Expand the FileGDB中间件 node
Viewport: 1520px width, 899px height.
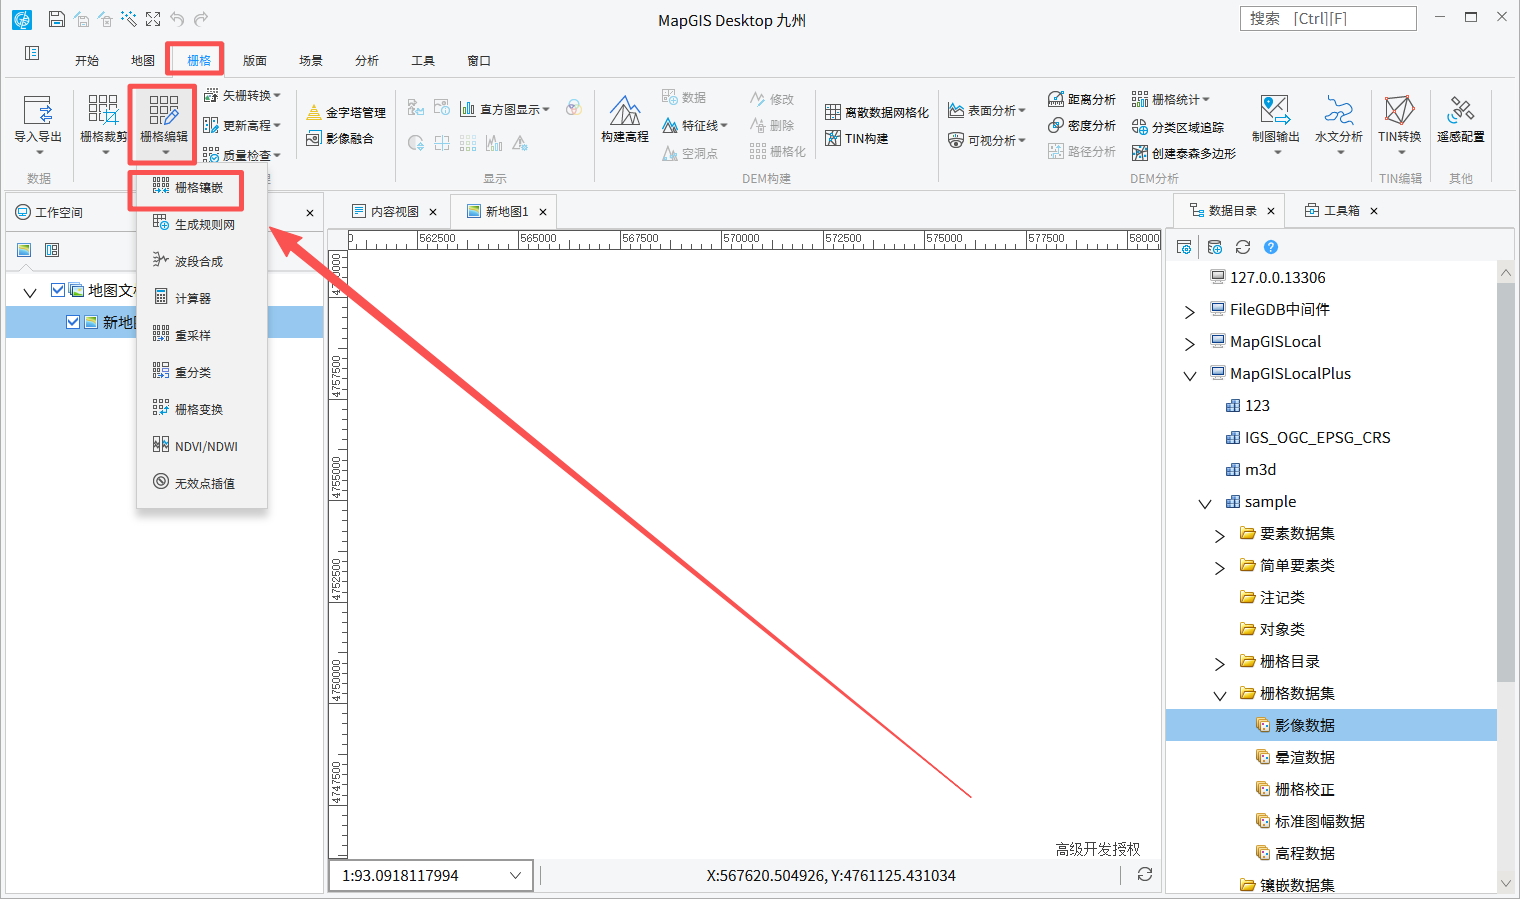tap(1189, 311)
